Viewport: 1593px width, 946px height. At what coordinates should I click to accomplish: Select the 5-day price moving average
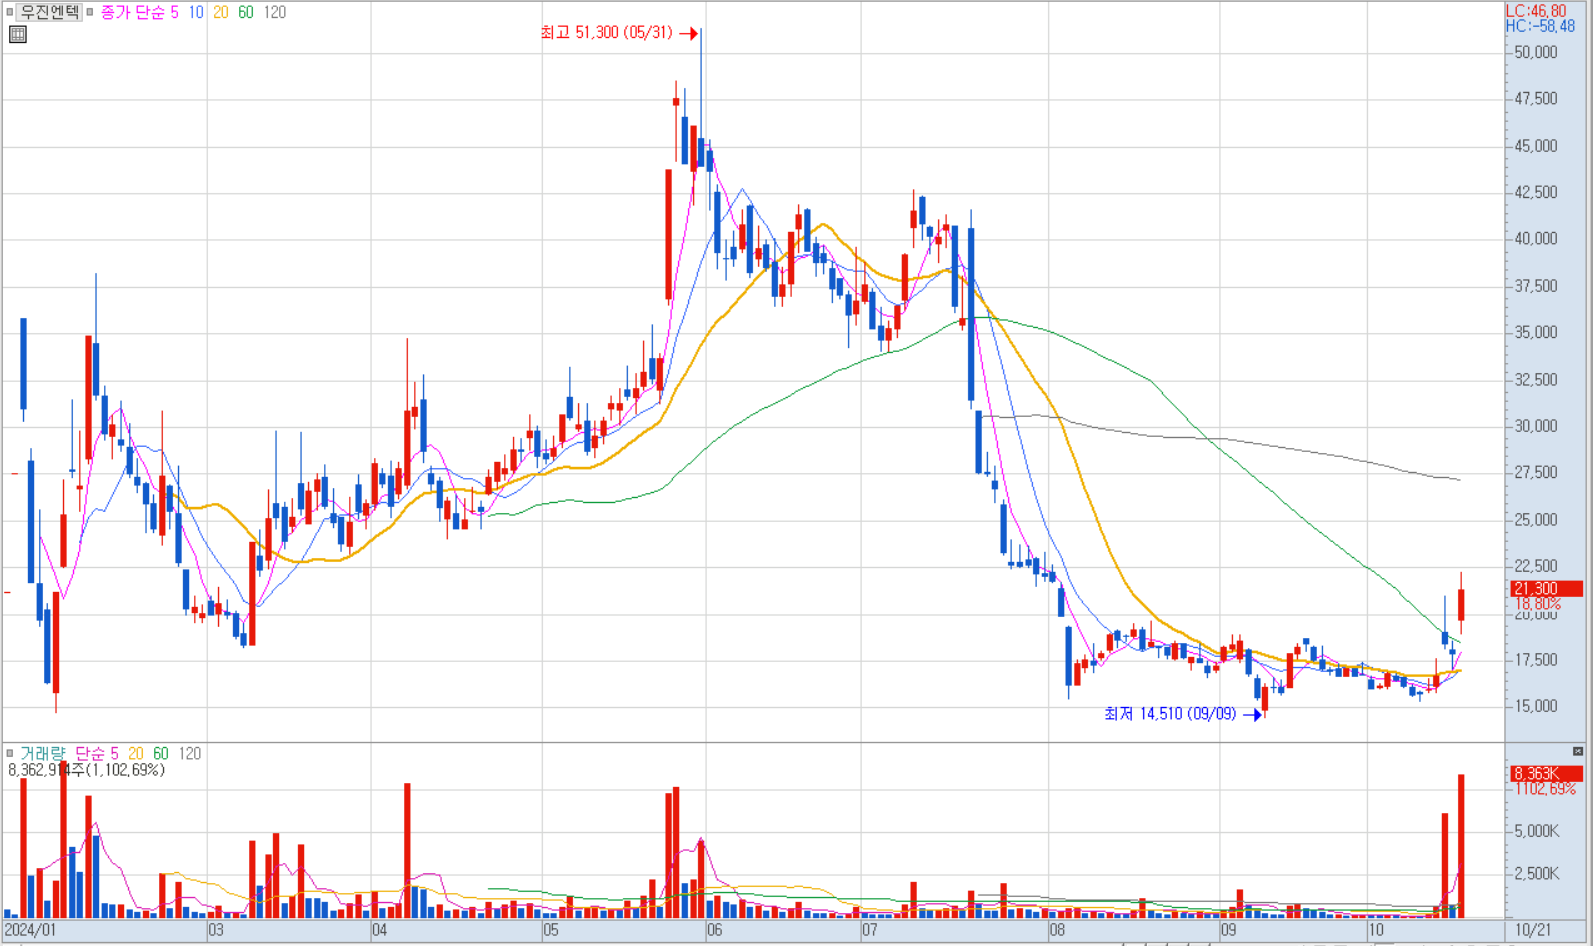(x=175, y=12)
